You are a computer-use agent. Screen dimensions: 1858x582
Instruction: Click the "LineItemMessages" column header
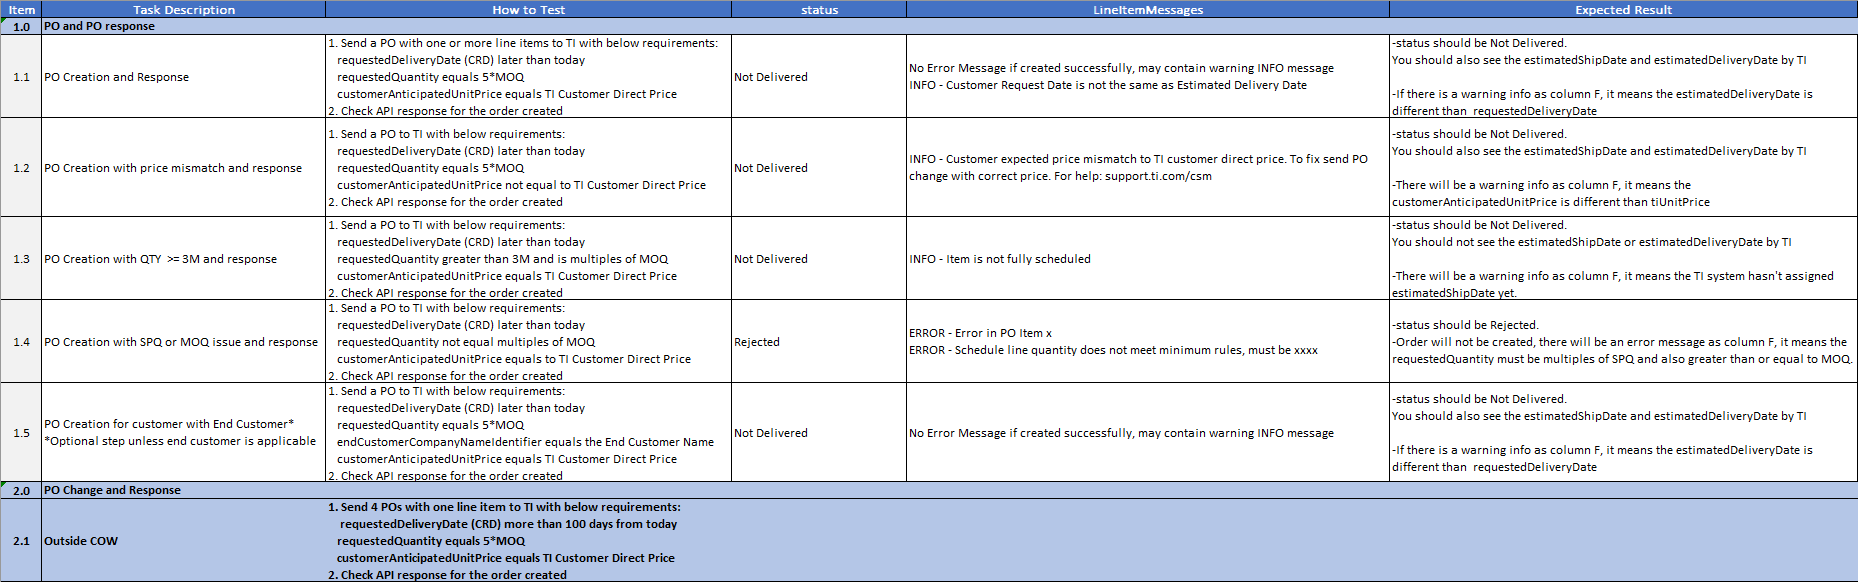[x=1147, y=10]
